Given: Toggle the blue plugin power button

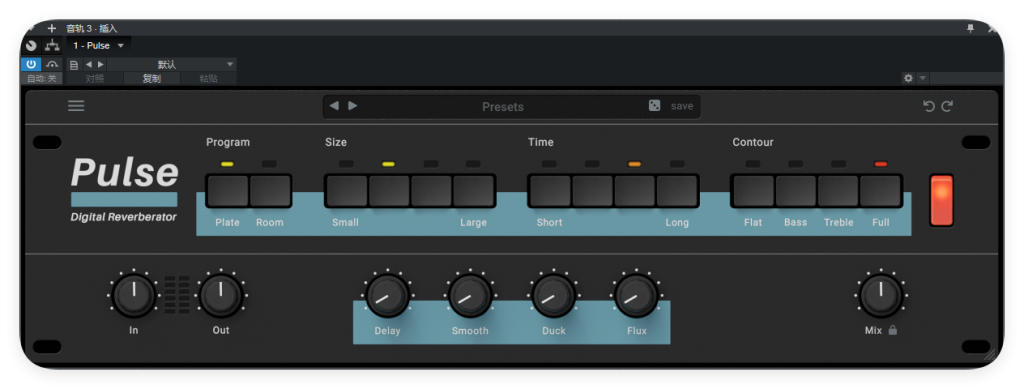Looking at the screenshot, I should [31, 64].
